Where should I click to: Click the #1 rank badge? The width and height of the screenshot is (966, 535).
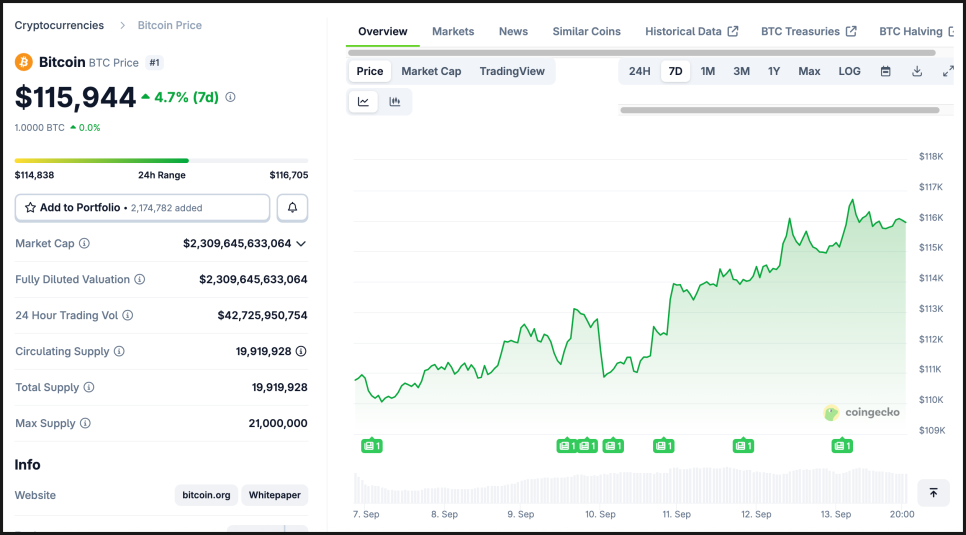coord(154,62)
